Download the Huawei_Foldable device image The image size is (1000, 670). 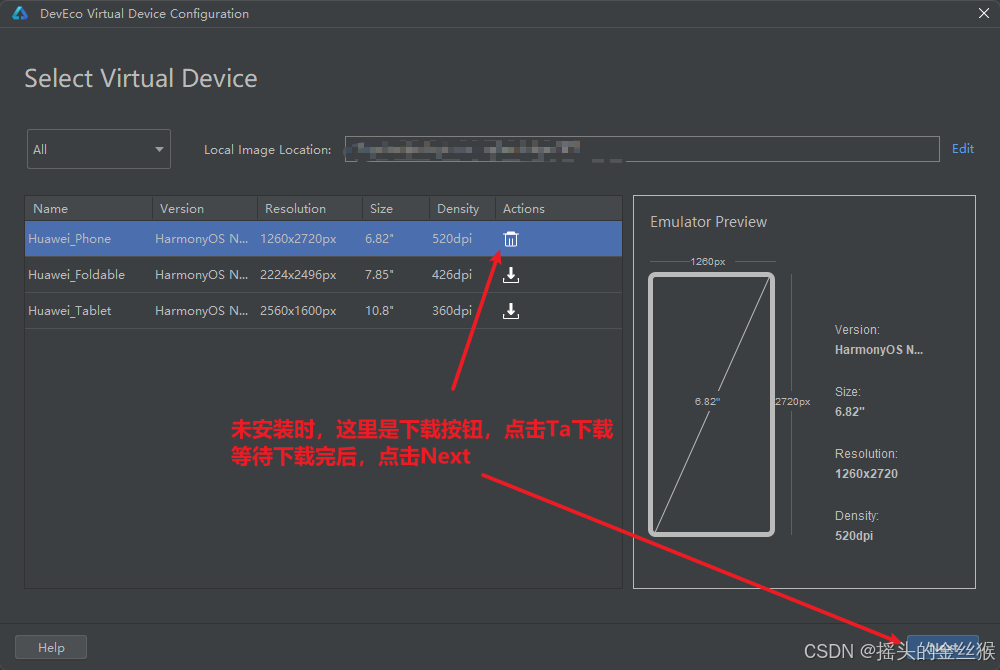(511, 275)
